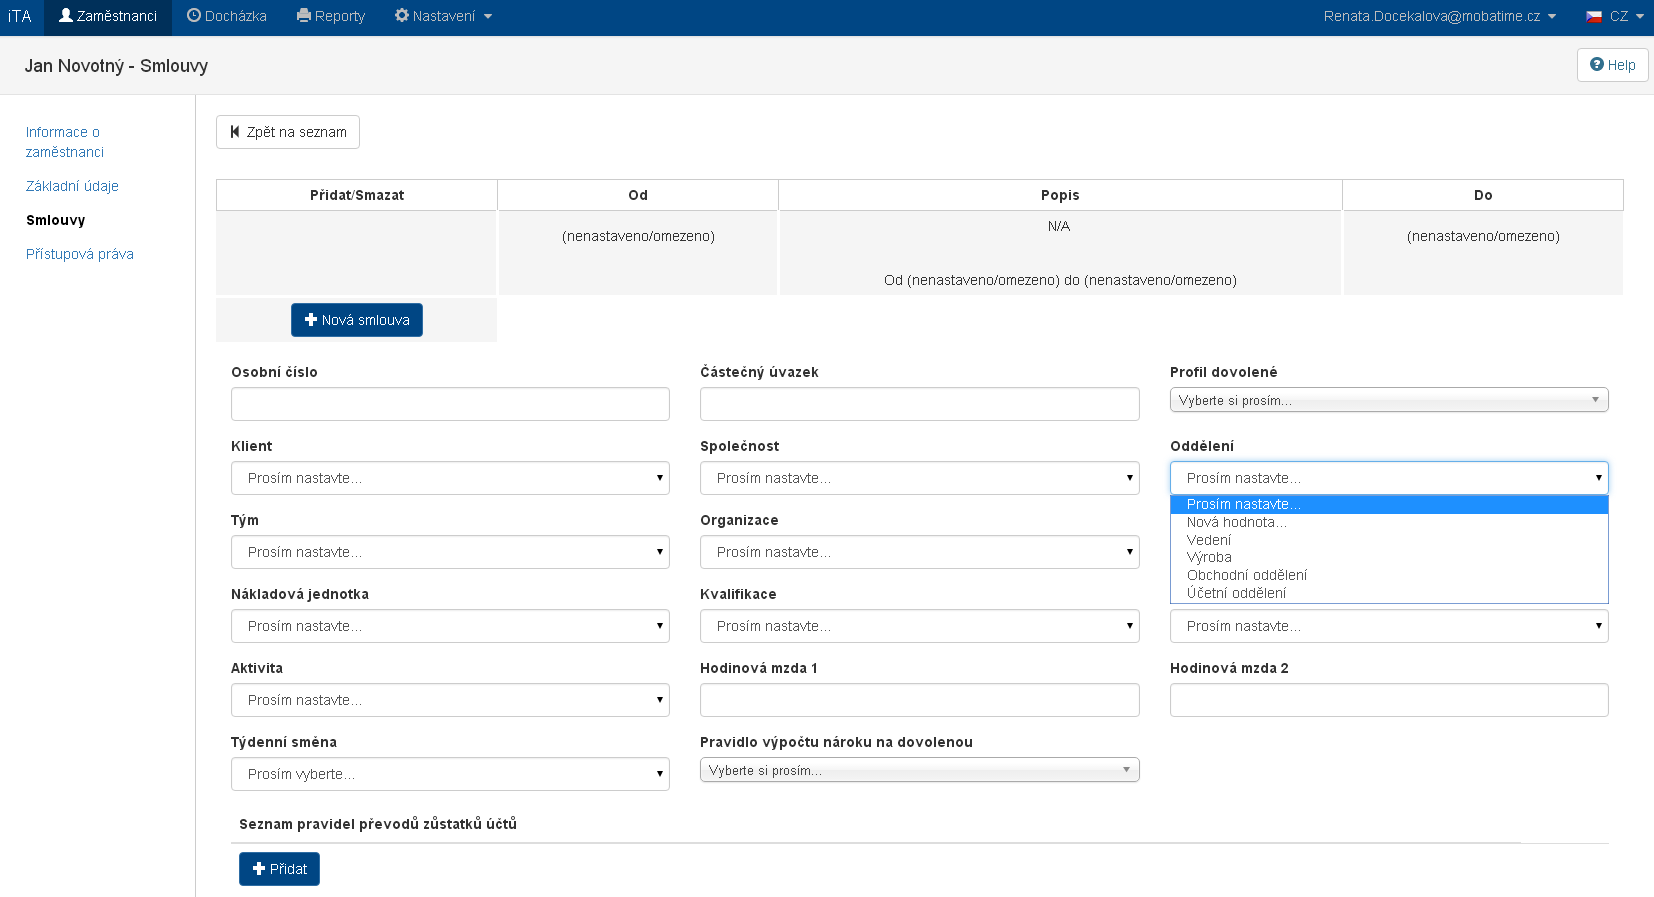Expand the Nastavení dropdown menu

pos(443,17)
